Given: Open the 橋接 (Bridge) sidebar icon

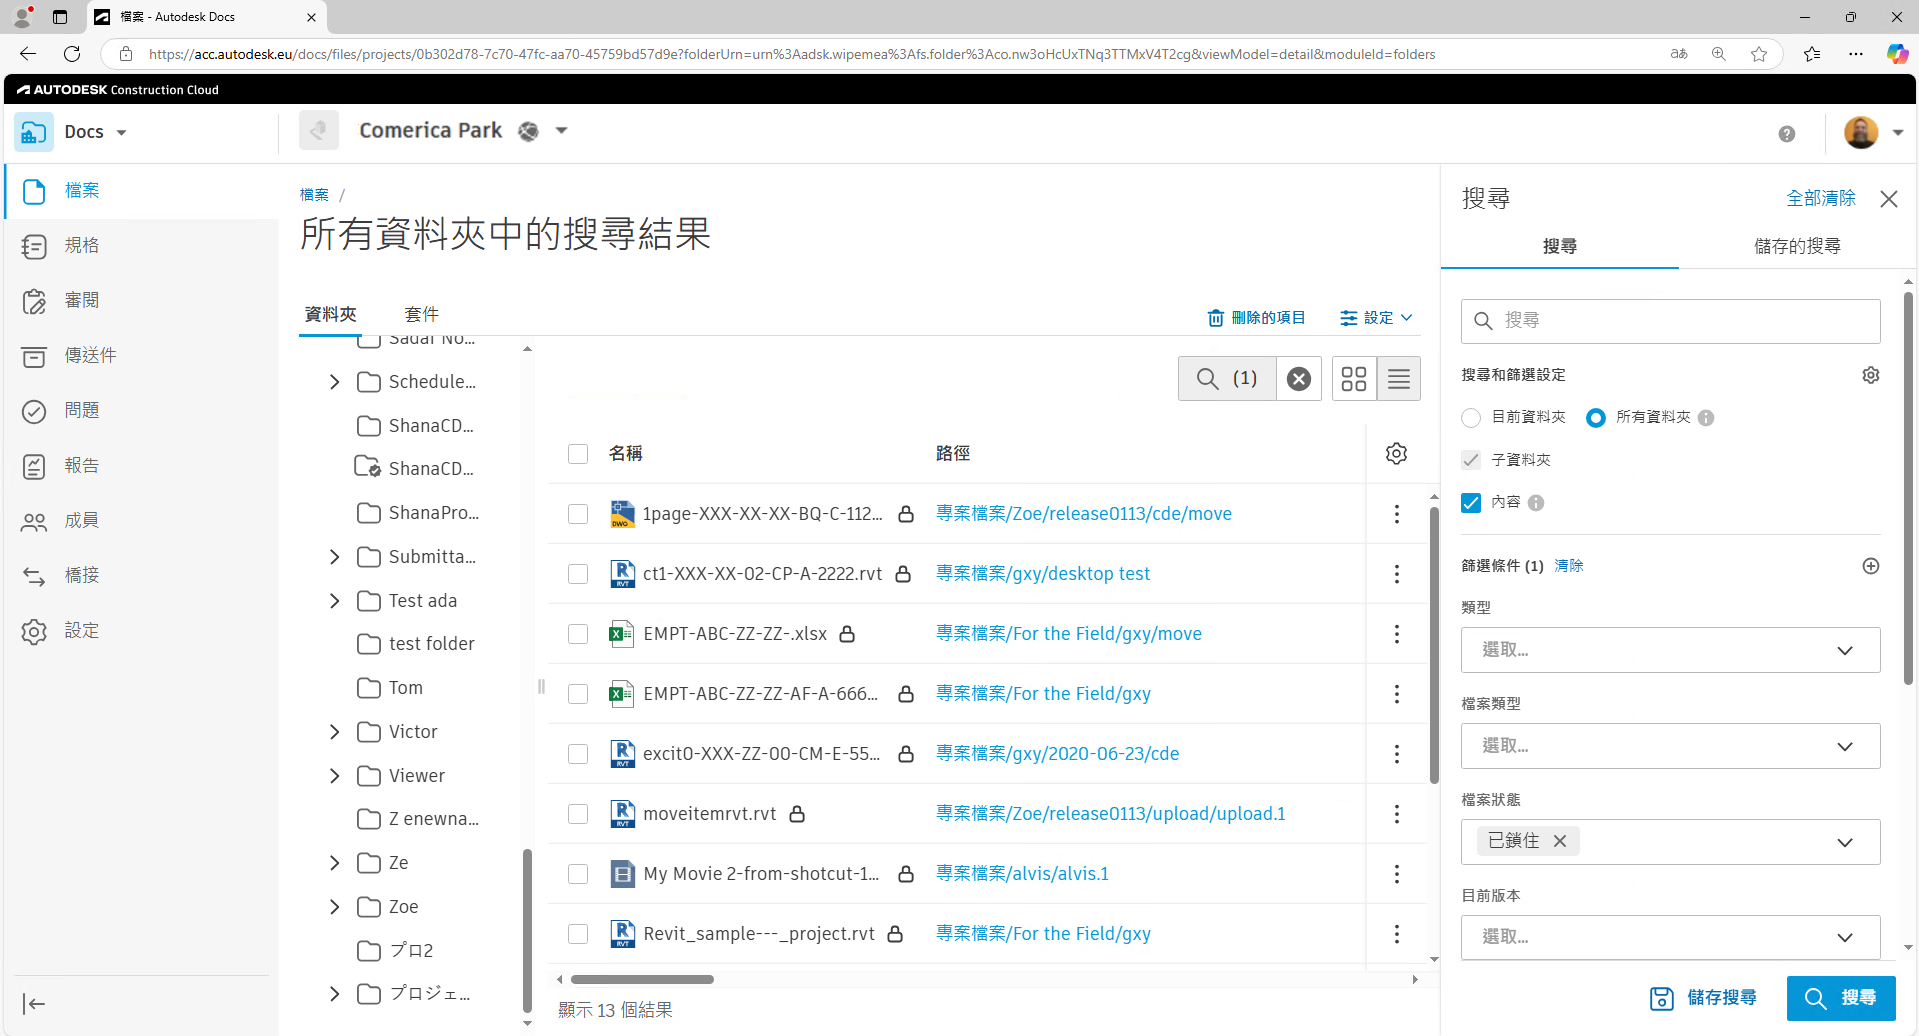Looking at the screenshot, I should (x=34, y=576).
